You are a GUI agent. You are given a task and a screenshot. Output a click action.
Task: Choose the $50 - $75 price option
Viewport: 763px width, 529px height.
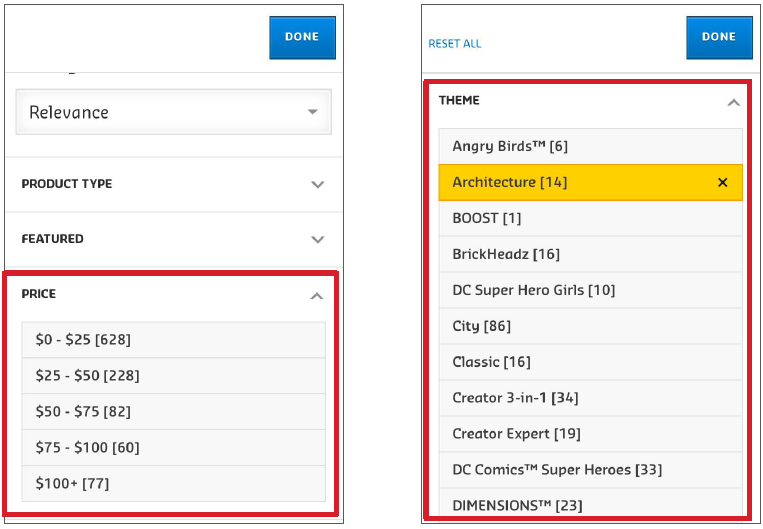click(x=173, y=412)
